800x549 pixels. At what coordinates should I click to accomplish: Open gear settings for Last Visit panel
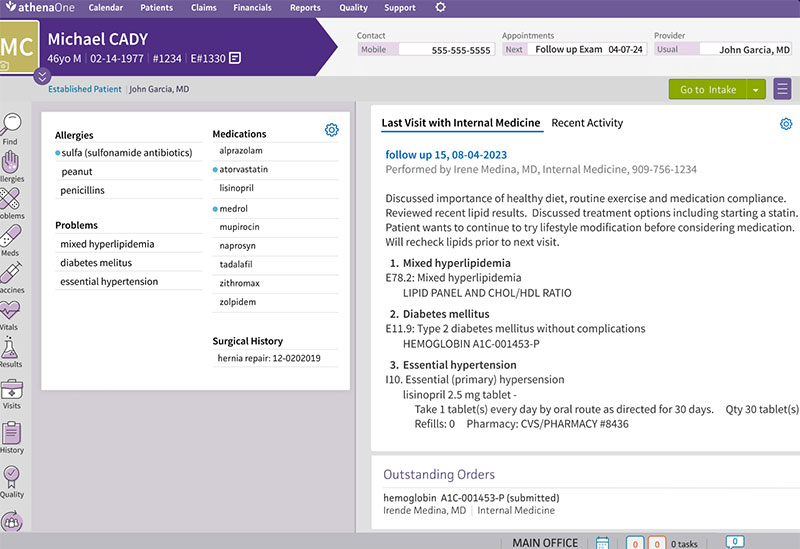tap(786, 123)
